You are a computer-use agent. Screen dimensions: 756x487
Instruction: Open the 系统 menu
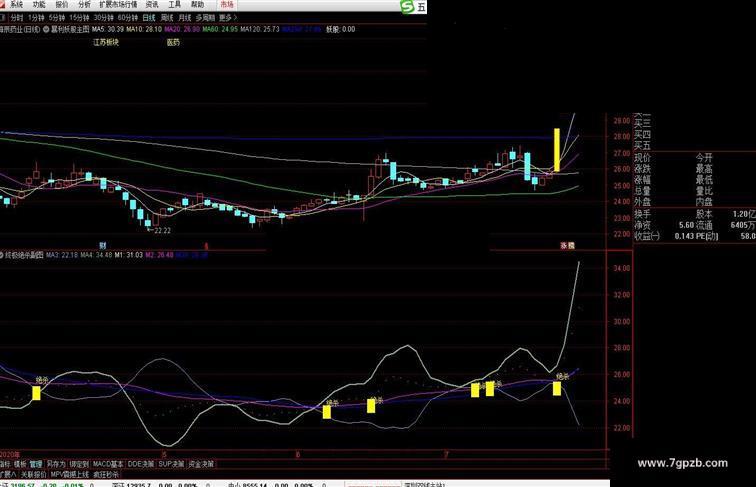pos(16,5)
